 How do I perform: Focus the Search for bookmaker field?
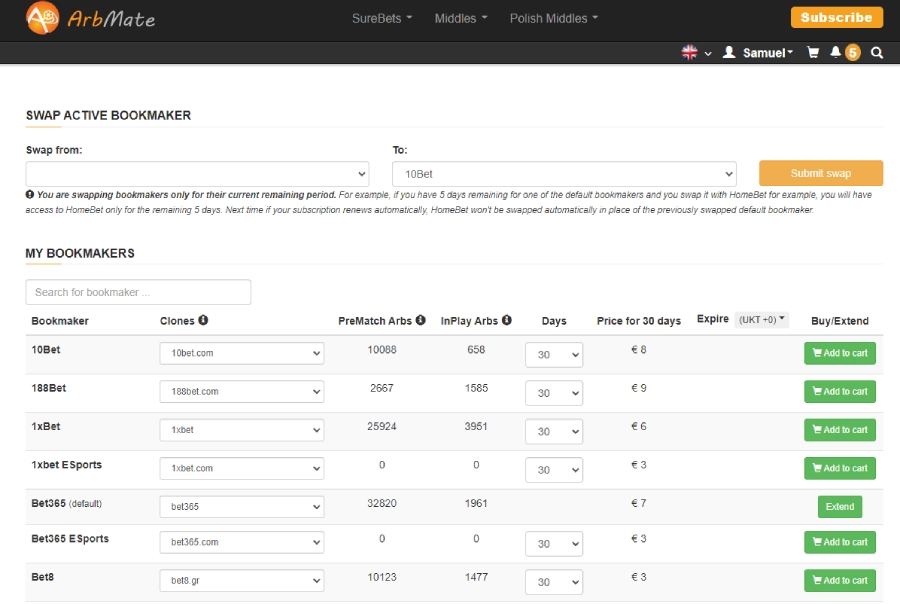coord(138,292)
